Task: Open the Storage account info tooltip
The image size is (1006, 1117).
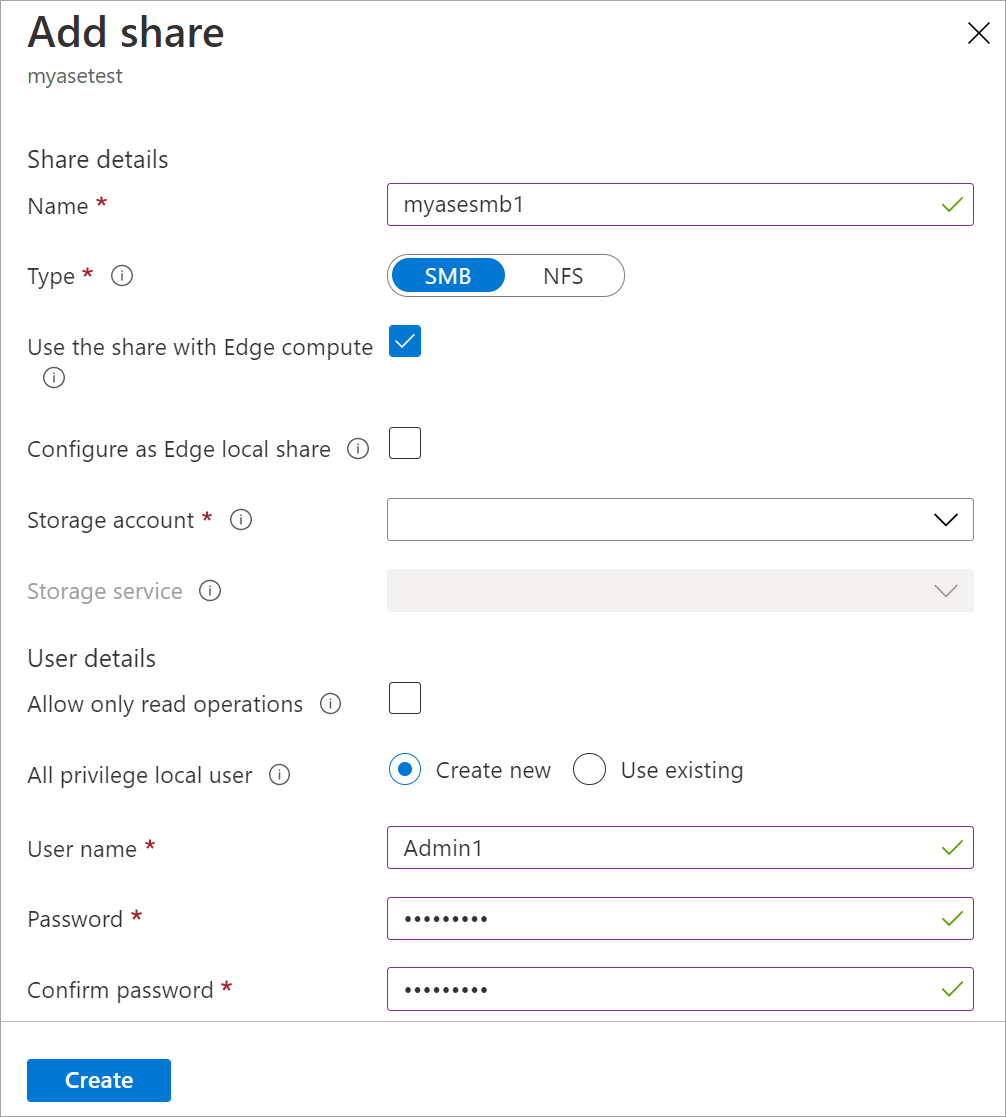Action: click(241, 520)
